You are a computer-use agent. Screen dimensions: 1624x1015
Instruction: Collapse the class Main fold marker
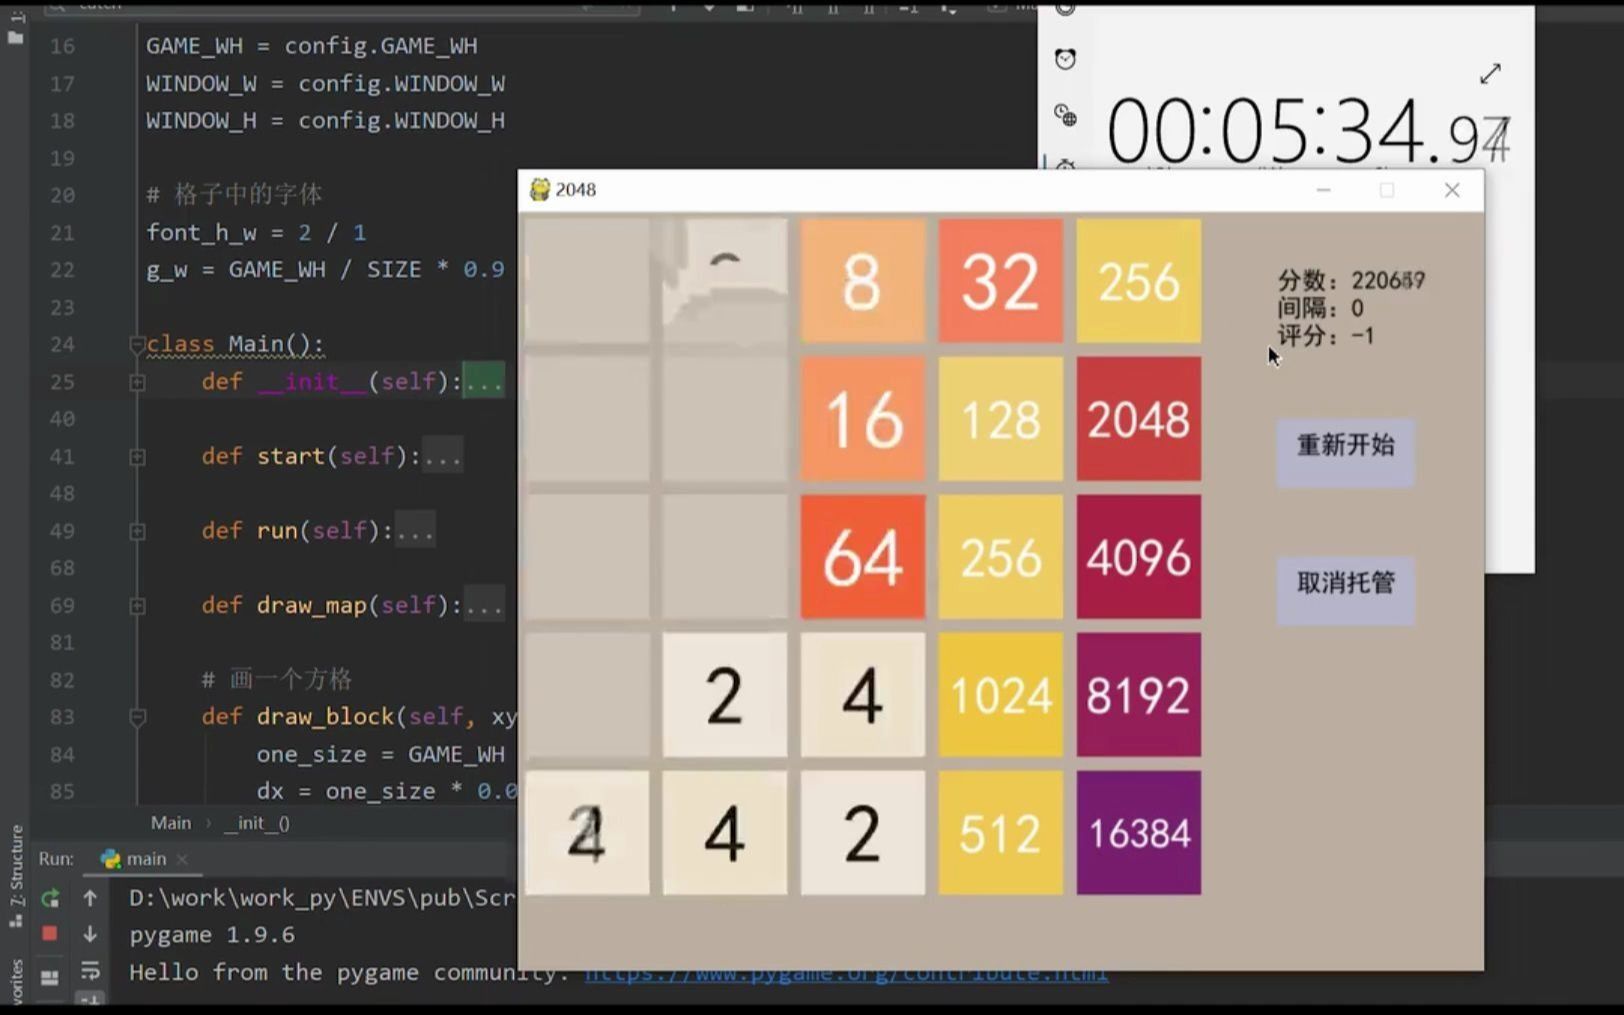pos(137,344)
